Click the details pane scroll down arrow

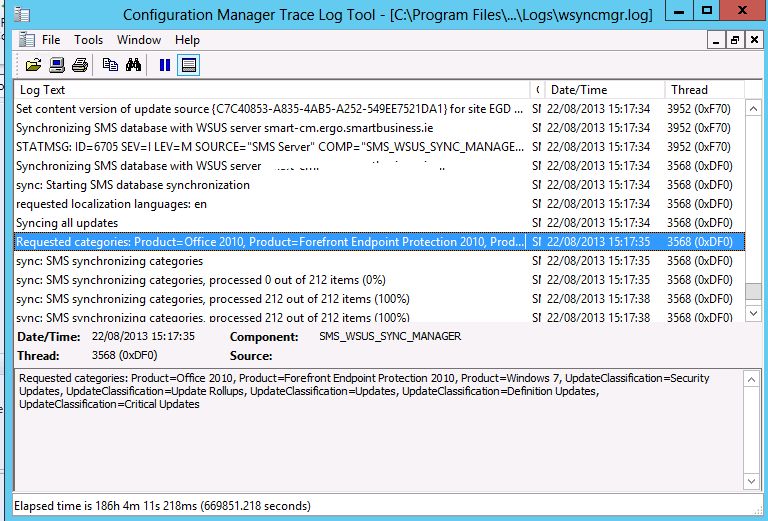(x=752, y=481)
